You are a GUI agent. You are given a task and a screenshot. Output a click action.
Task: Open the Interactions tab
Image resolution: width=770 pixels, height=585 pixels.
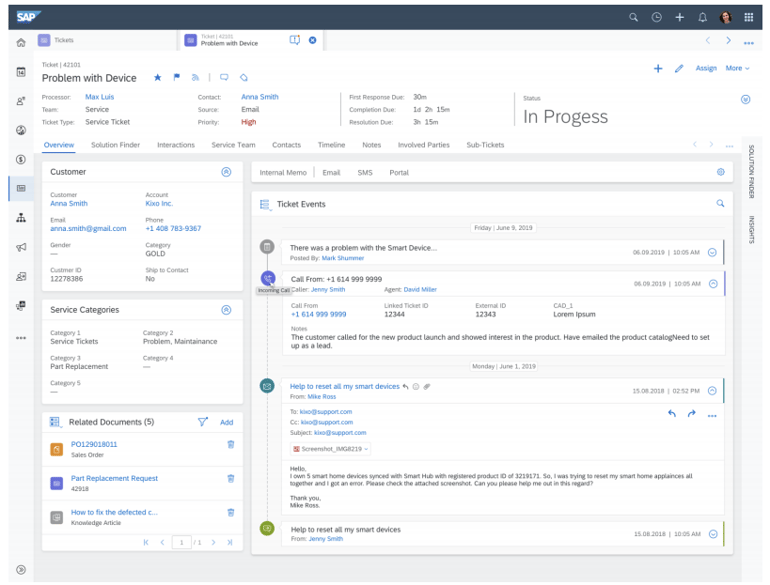click(176, 145)
